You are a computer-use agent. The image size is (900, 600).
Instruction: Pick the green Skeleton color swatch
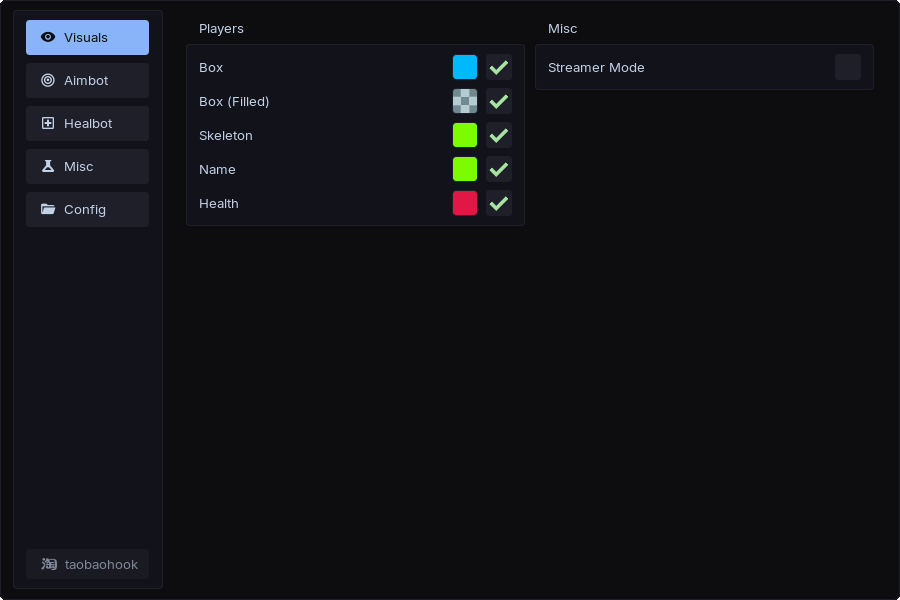[465, 135]
